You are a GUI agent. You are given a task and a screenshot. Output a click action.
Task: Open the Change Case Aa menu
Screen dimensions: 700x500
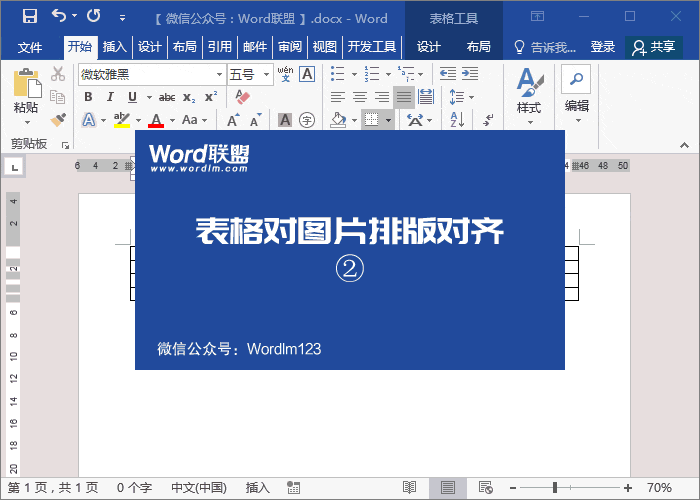point(194,120)
